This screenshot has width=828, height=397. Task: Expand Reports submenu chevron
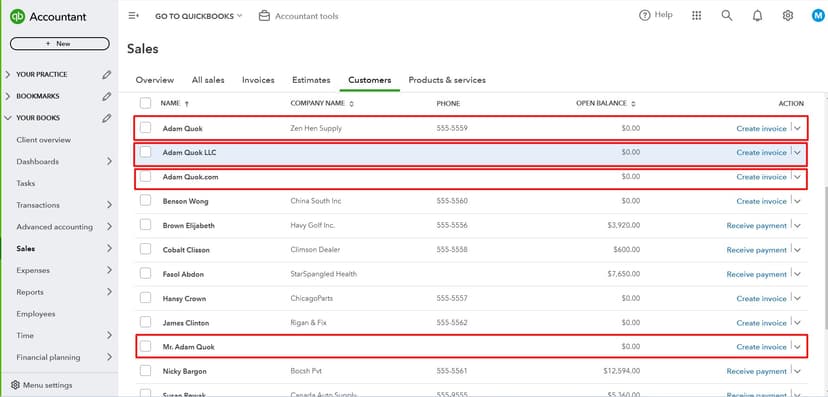(109, 291)
